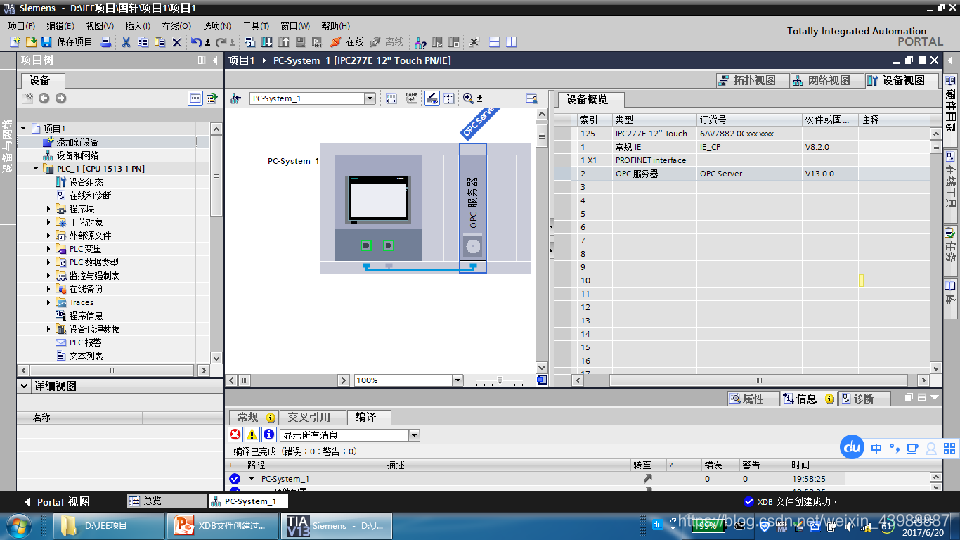Image resolution: width=960 pixels, height=540 pixels.
Task: Click the copy icon
Action: pyautogui.click(x=143, y=42)
